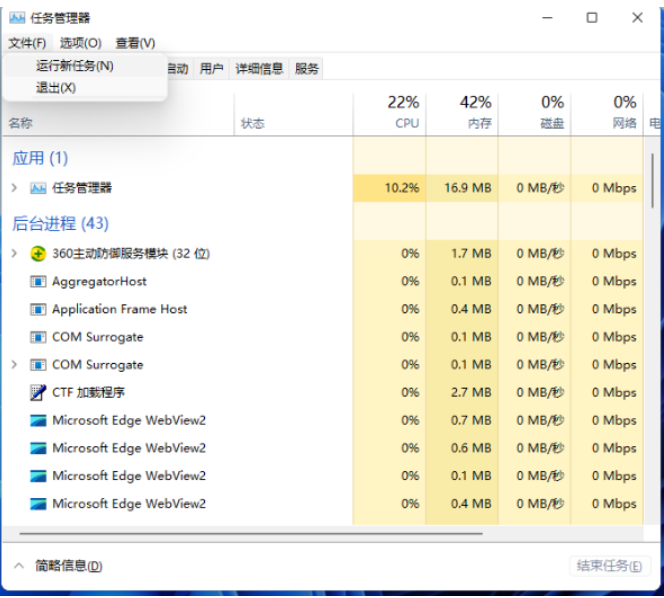Image resolution: width=664 pixels, height=598 pixels.
Task: Select 运行新任务(N) from the File menu
Action: click(x=75, y=65)
